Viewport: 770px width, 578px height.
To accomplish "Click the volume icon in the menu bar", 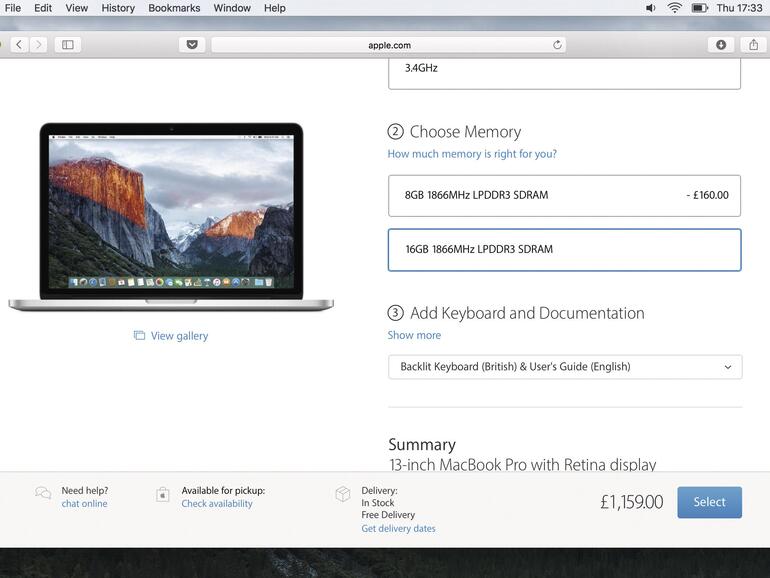I will (650, 8).
